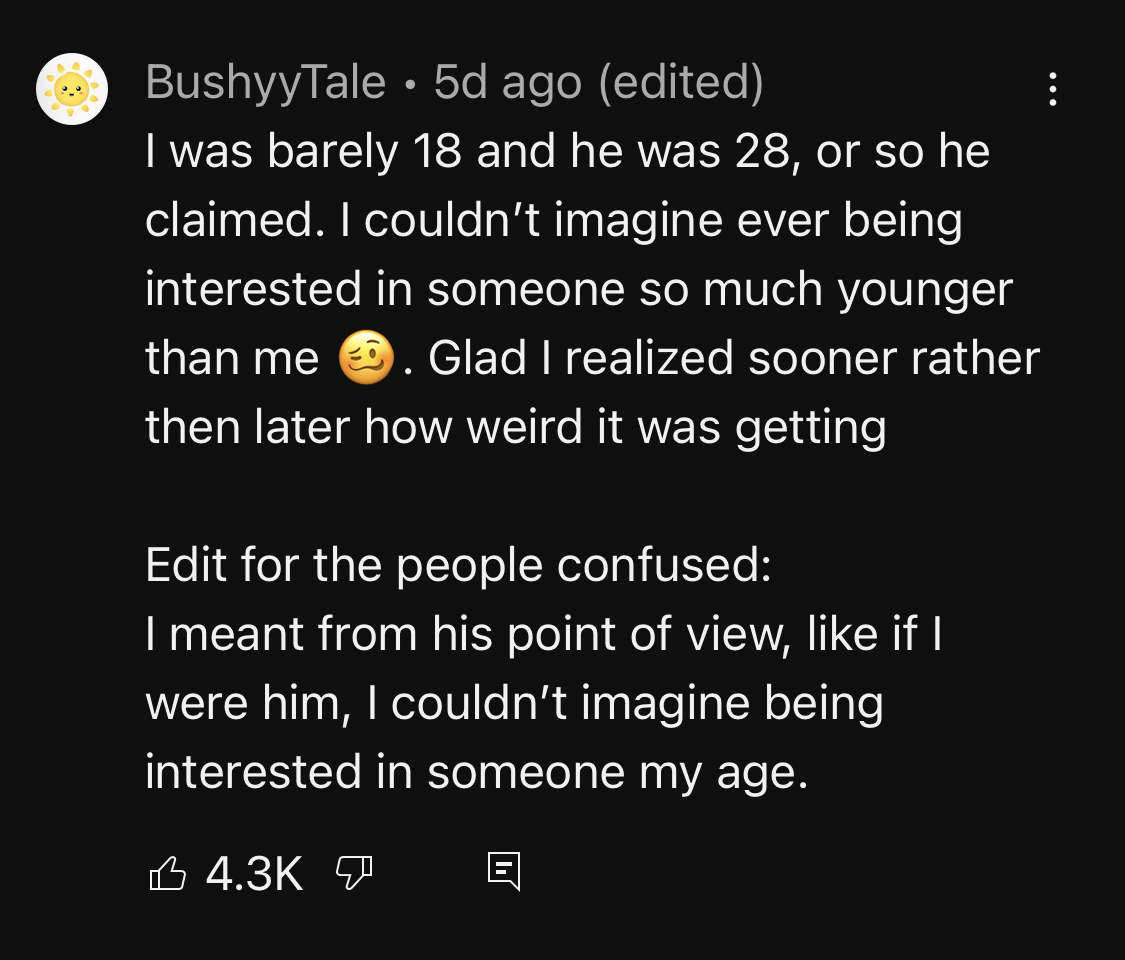
Task: Open the three-dot more options menu
Action: pos(1053,89)
